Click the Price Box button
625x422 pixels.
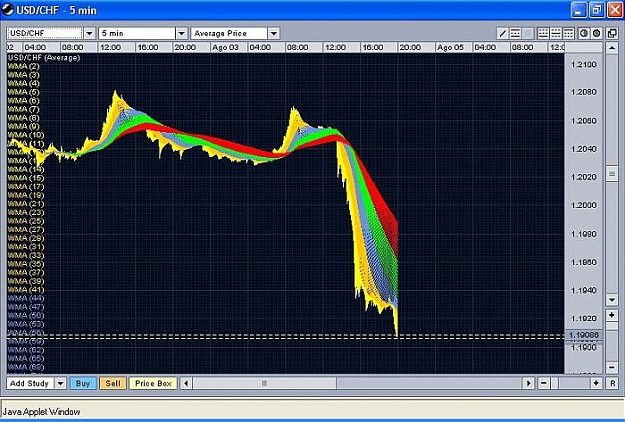click(153, 383)
